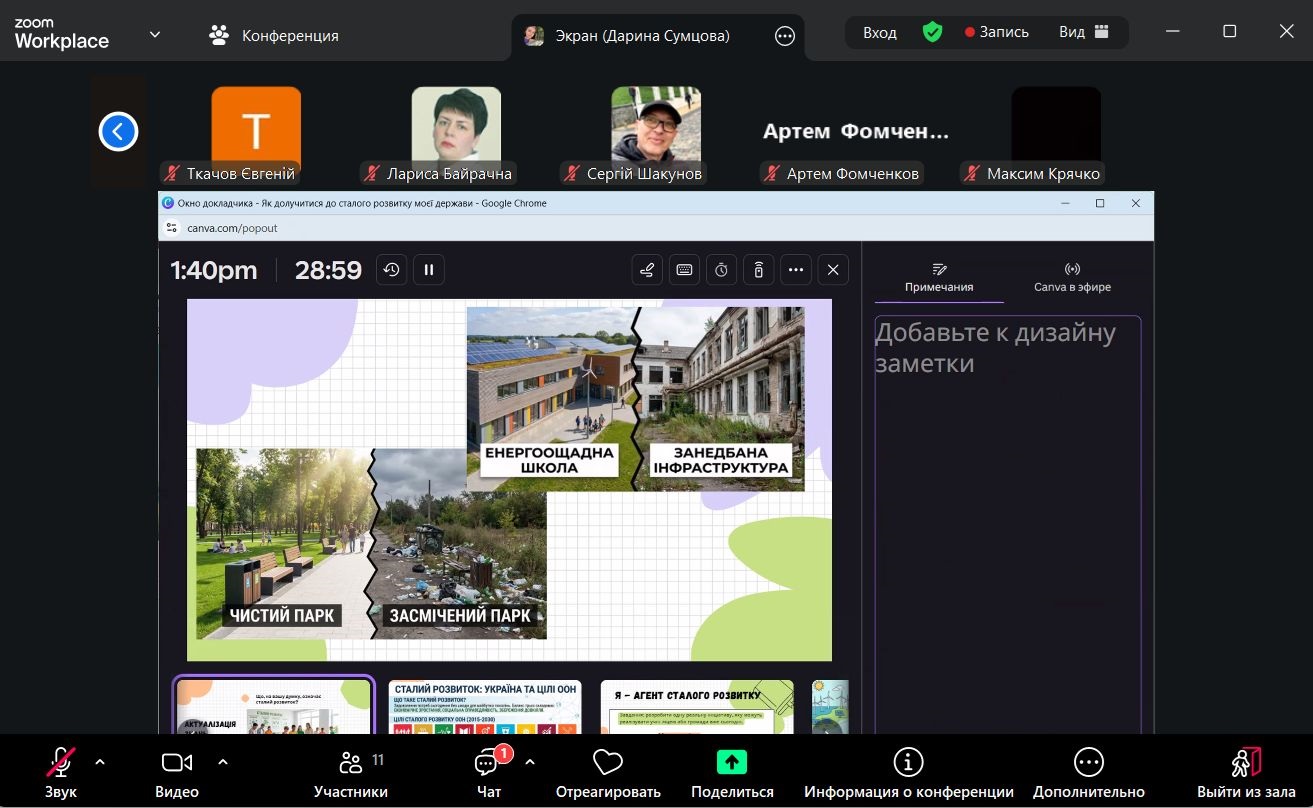Open the Чат panel with unread message
Viewport: 1313px width, 808px height.
[x=488, y=771]
